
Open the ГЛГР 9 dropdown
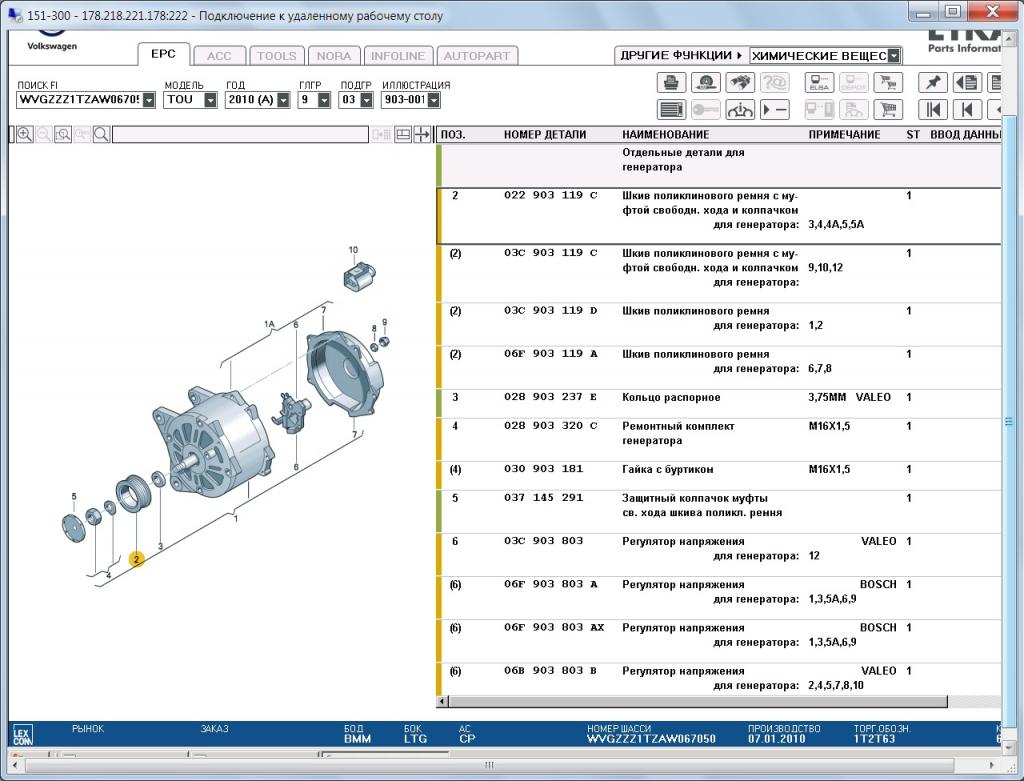(324, 100)
